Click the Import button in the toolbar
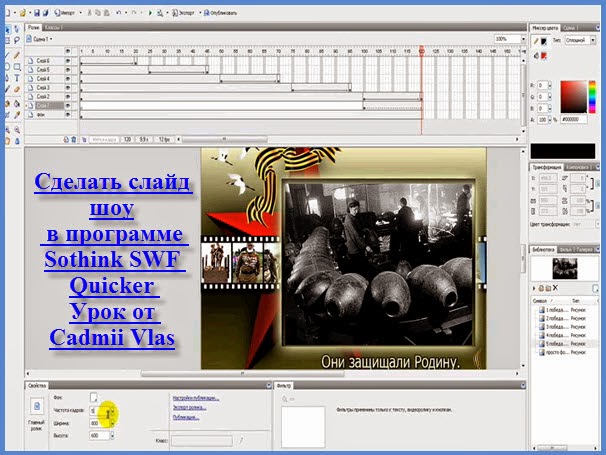Screen dimensions: 606x455 (x=65, y=13)
